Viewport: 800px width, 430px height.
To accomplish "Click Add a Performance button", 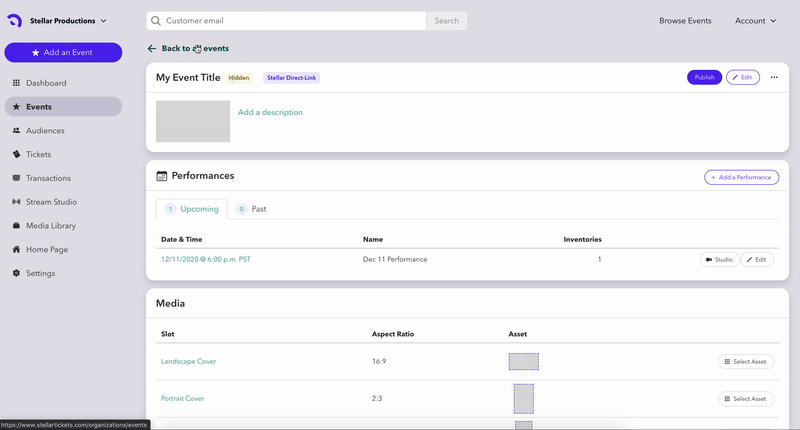I will tap(741, 178).
